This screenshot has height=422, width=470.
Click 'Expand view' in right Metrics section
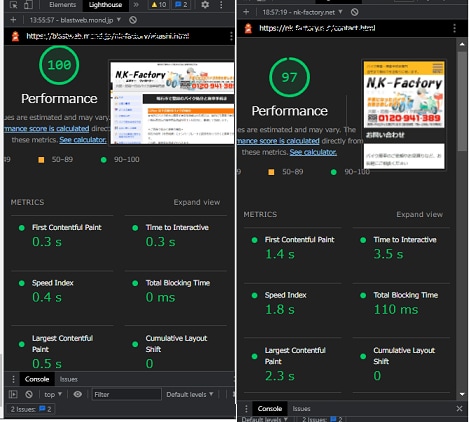point(420,214)
